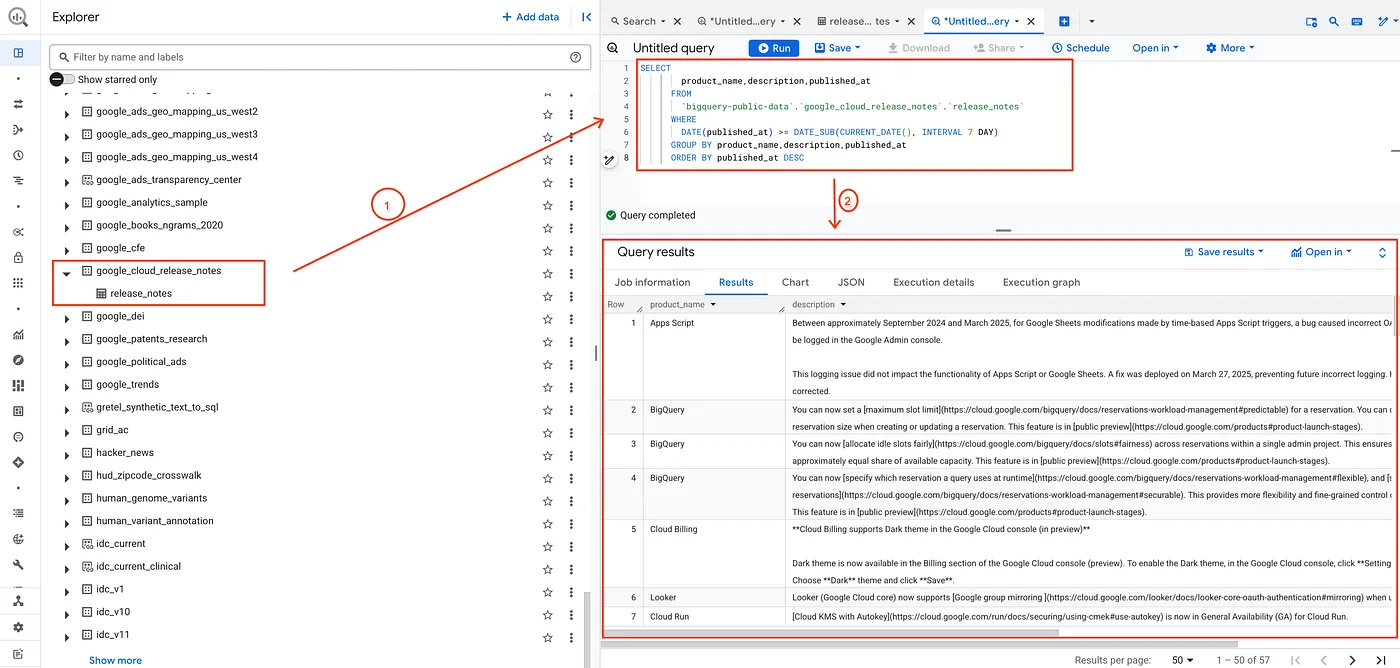Open the Save dropdown in the query toolbar
This screenshot has height=668, width=1400.
838,47
